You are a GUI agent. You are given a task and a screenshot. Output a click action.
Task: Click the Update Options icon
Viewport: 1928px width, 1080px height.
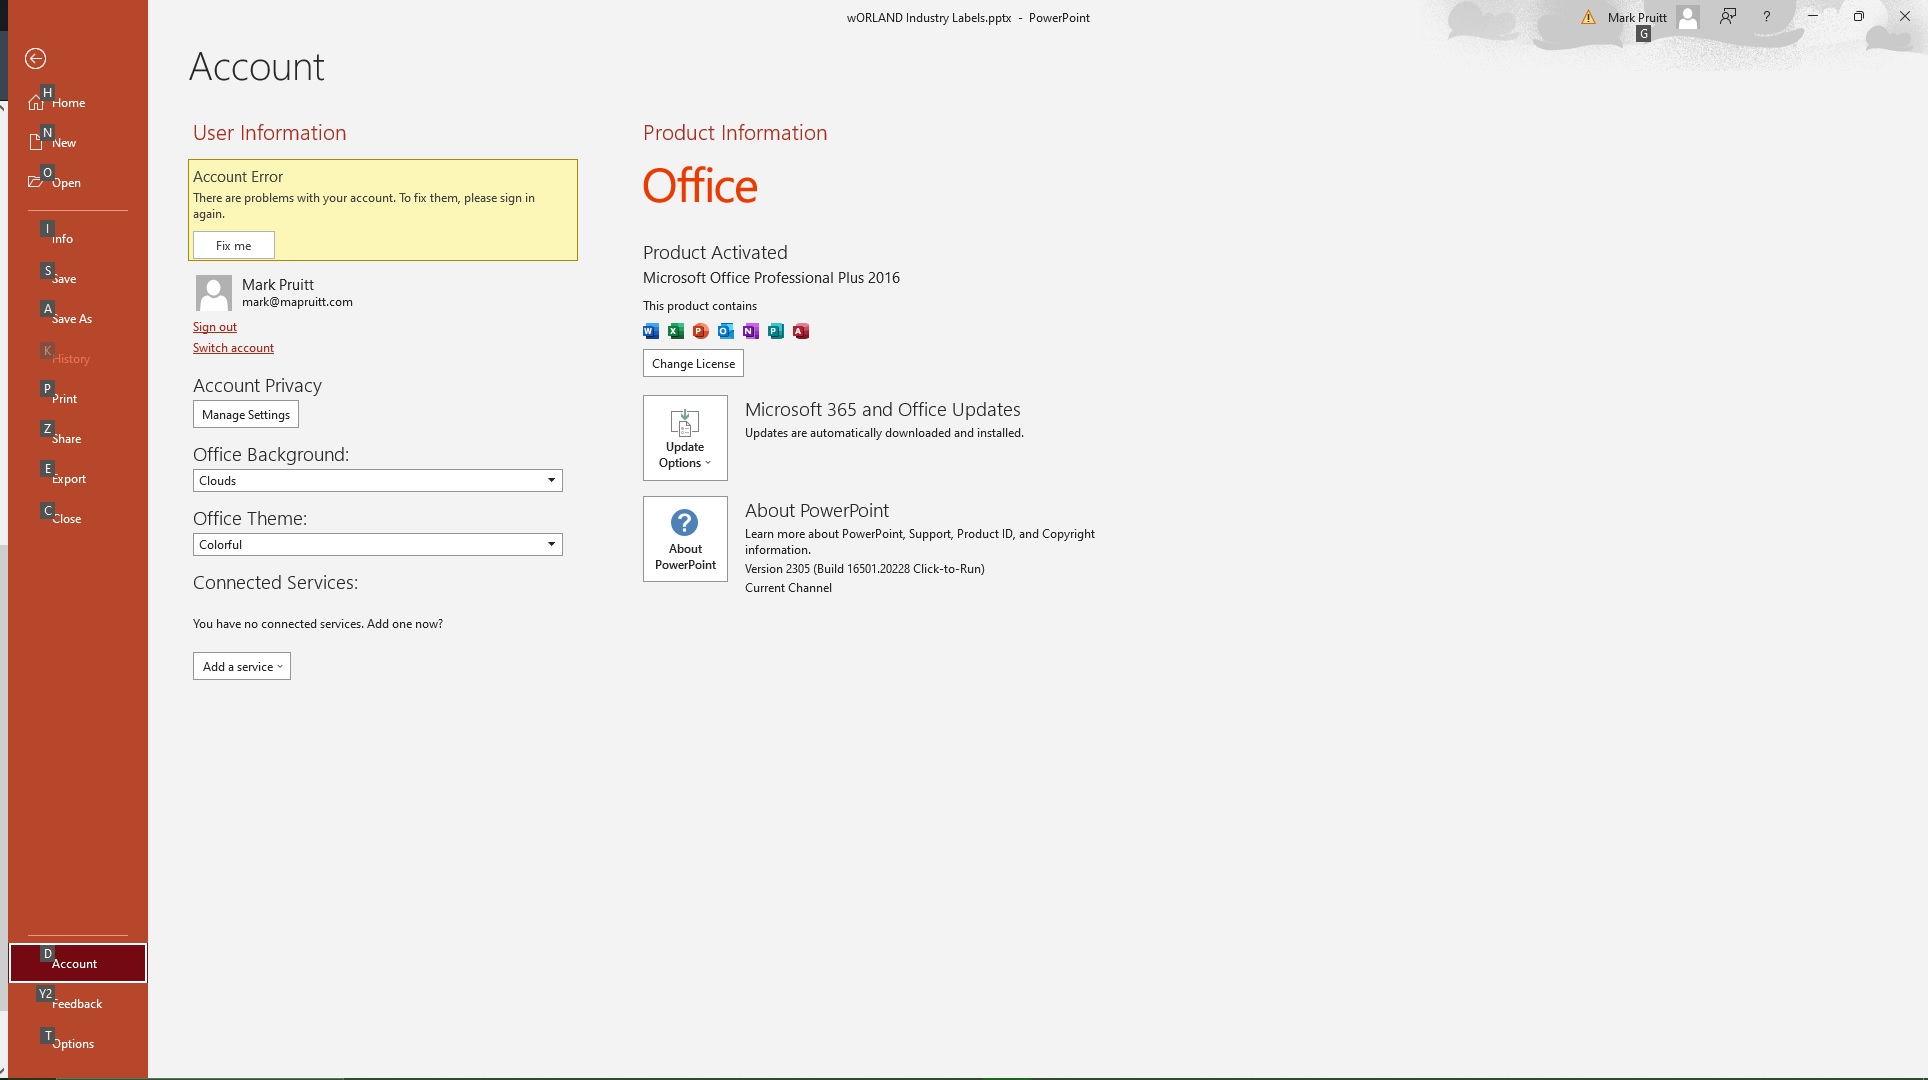click(x=684, y=422)
